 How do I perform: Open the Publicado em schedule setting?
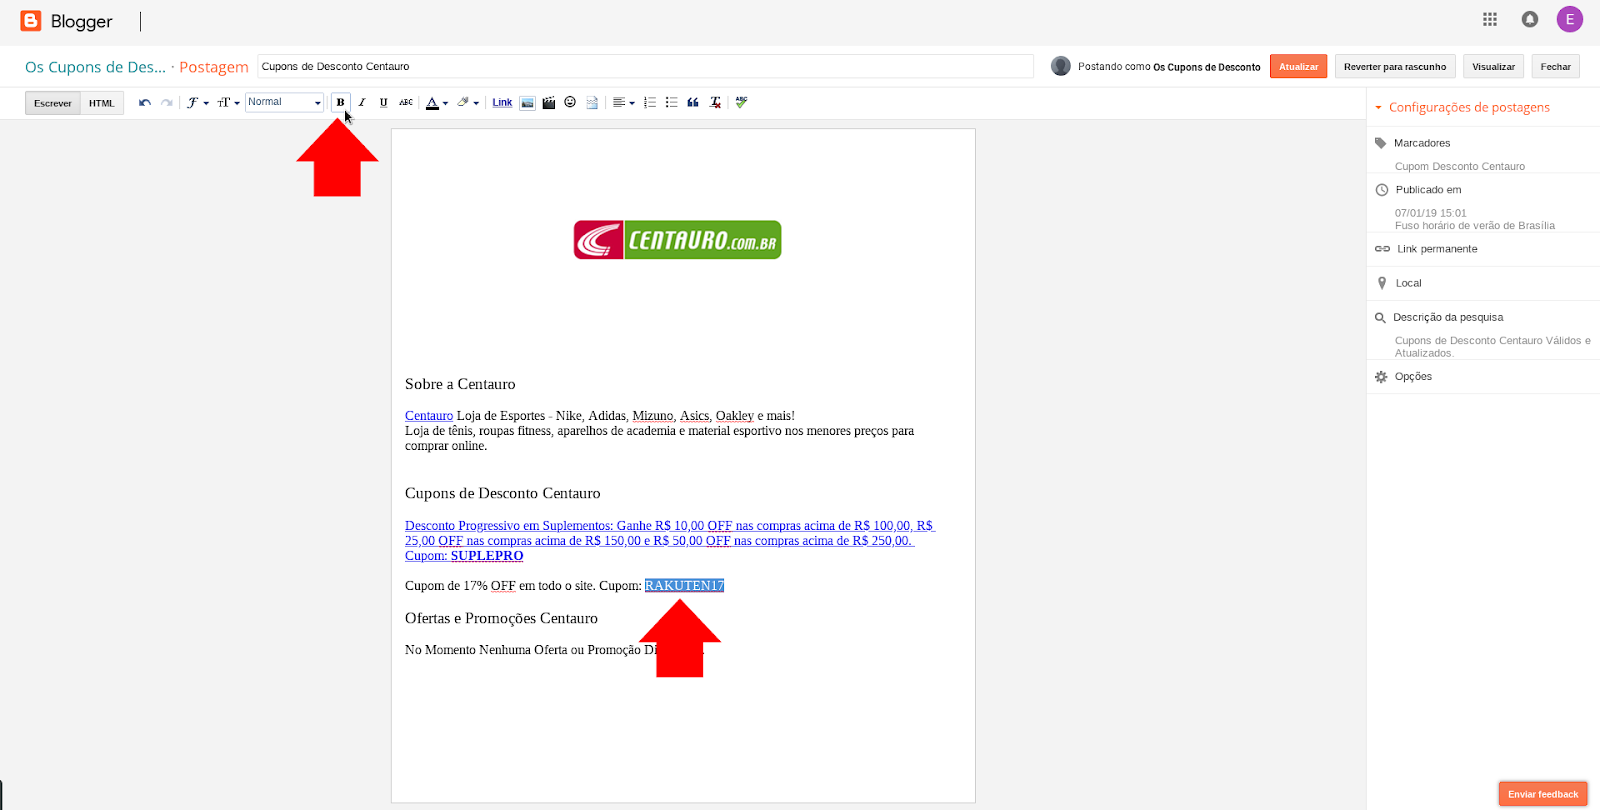(x=1428, y=190)
